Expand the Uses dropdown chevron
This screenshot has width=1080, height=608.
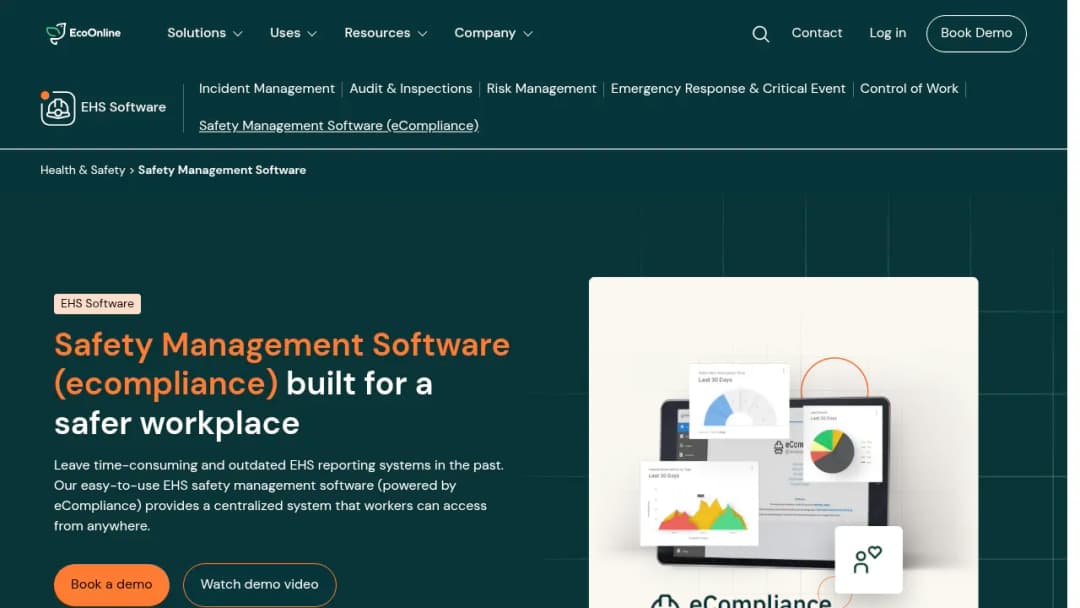312,34
